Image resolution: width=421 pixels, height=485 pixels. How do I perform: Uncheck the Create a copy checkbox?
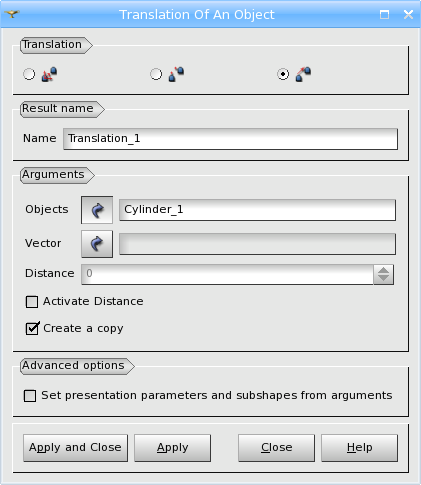(32, 329)
